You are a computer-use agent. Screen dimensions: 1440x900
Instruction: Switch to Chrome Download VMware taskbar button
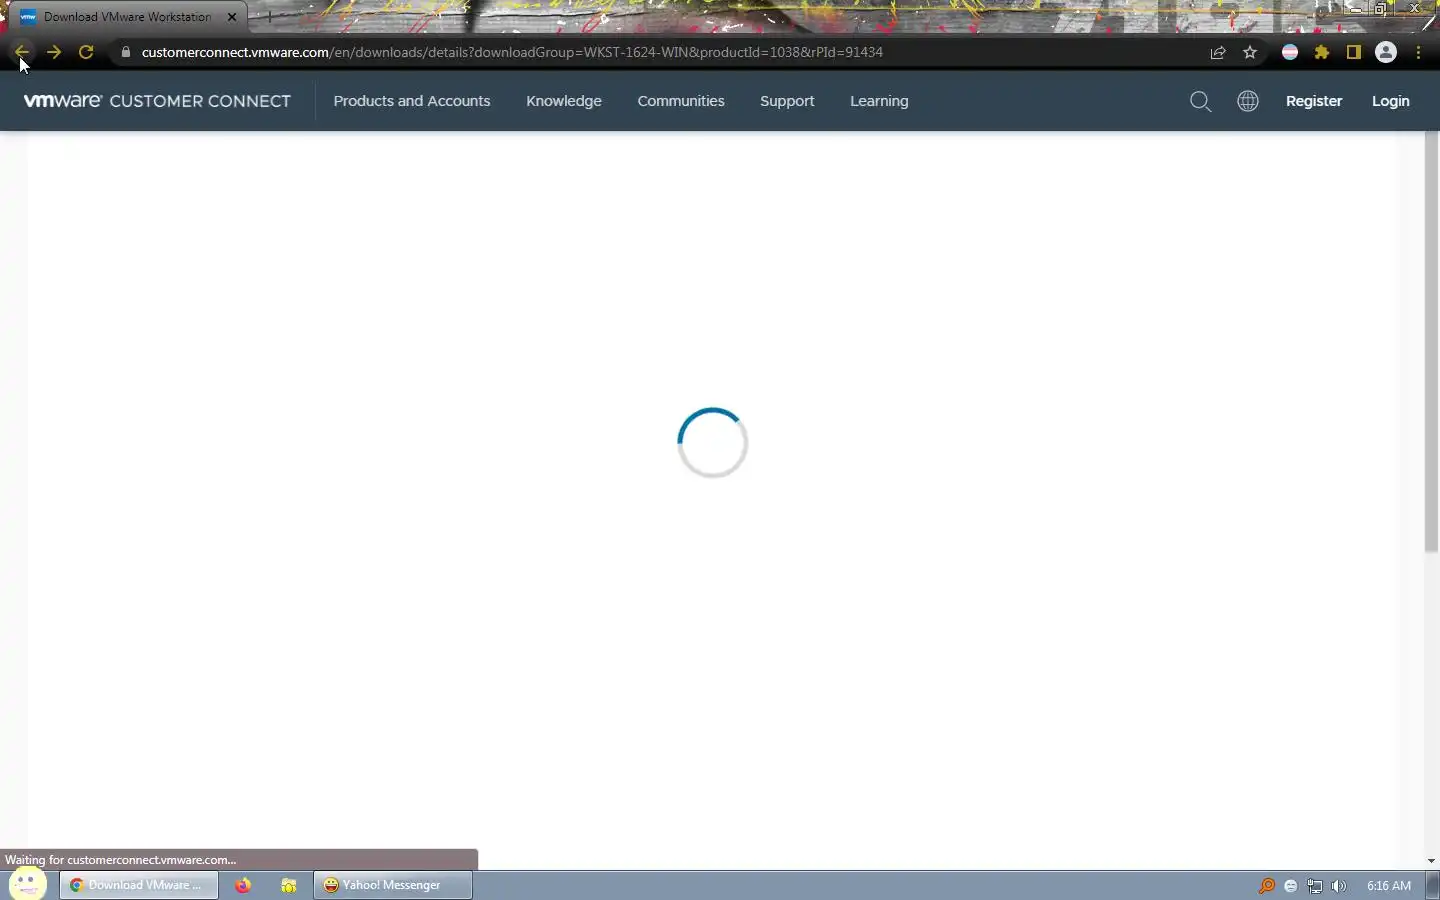point(139,885)
